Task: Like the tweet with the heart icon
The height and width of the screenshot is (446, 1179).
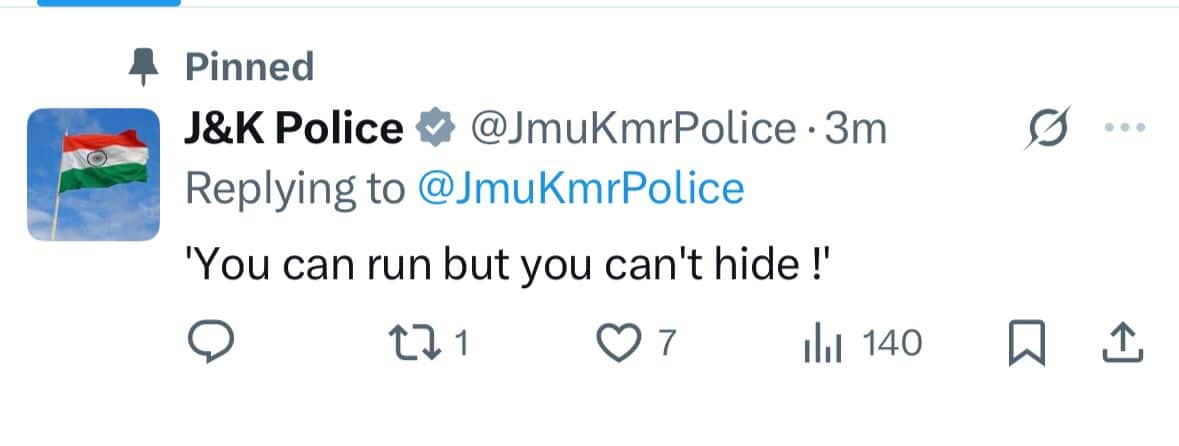Action: [x=617, y=344]
